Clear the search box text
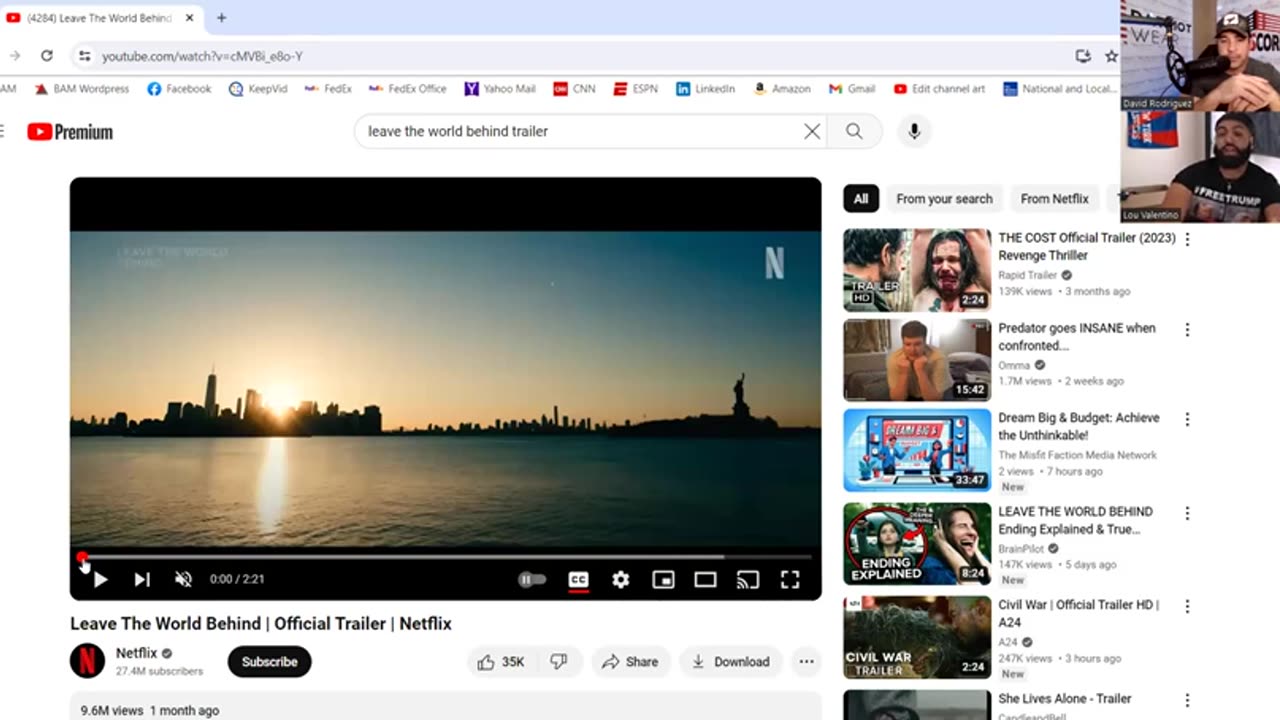 click(812, 131)
